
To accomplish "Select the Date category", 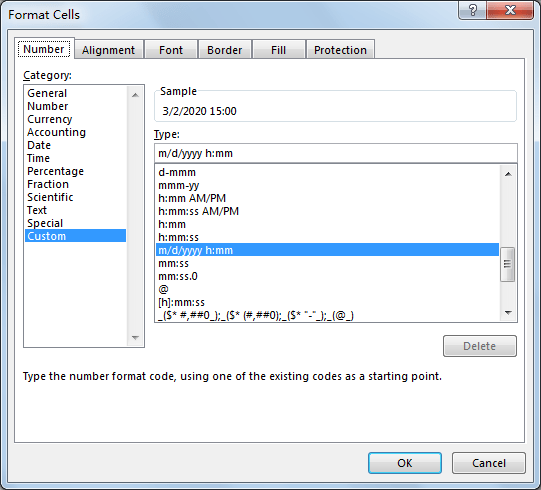I will (x=75, y=145).
